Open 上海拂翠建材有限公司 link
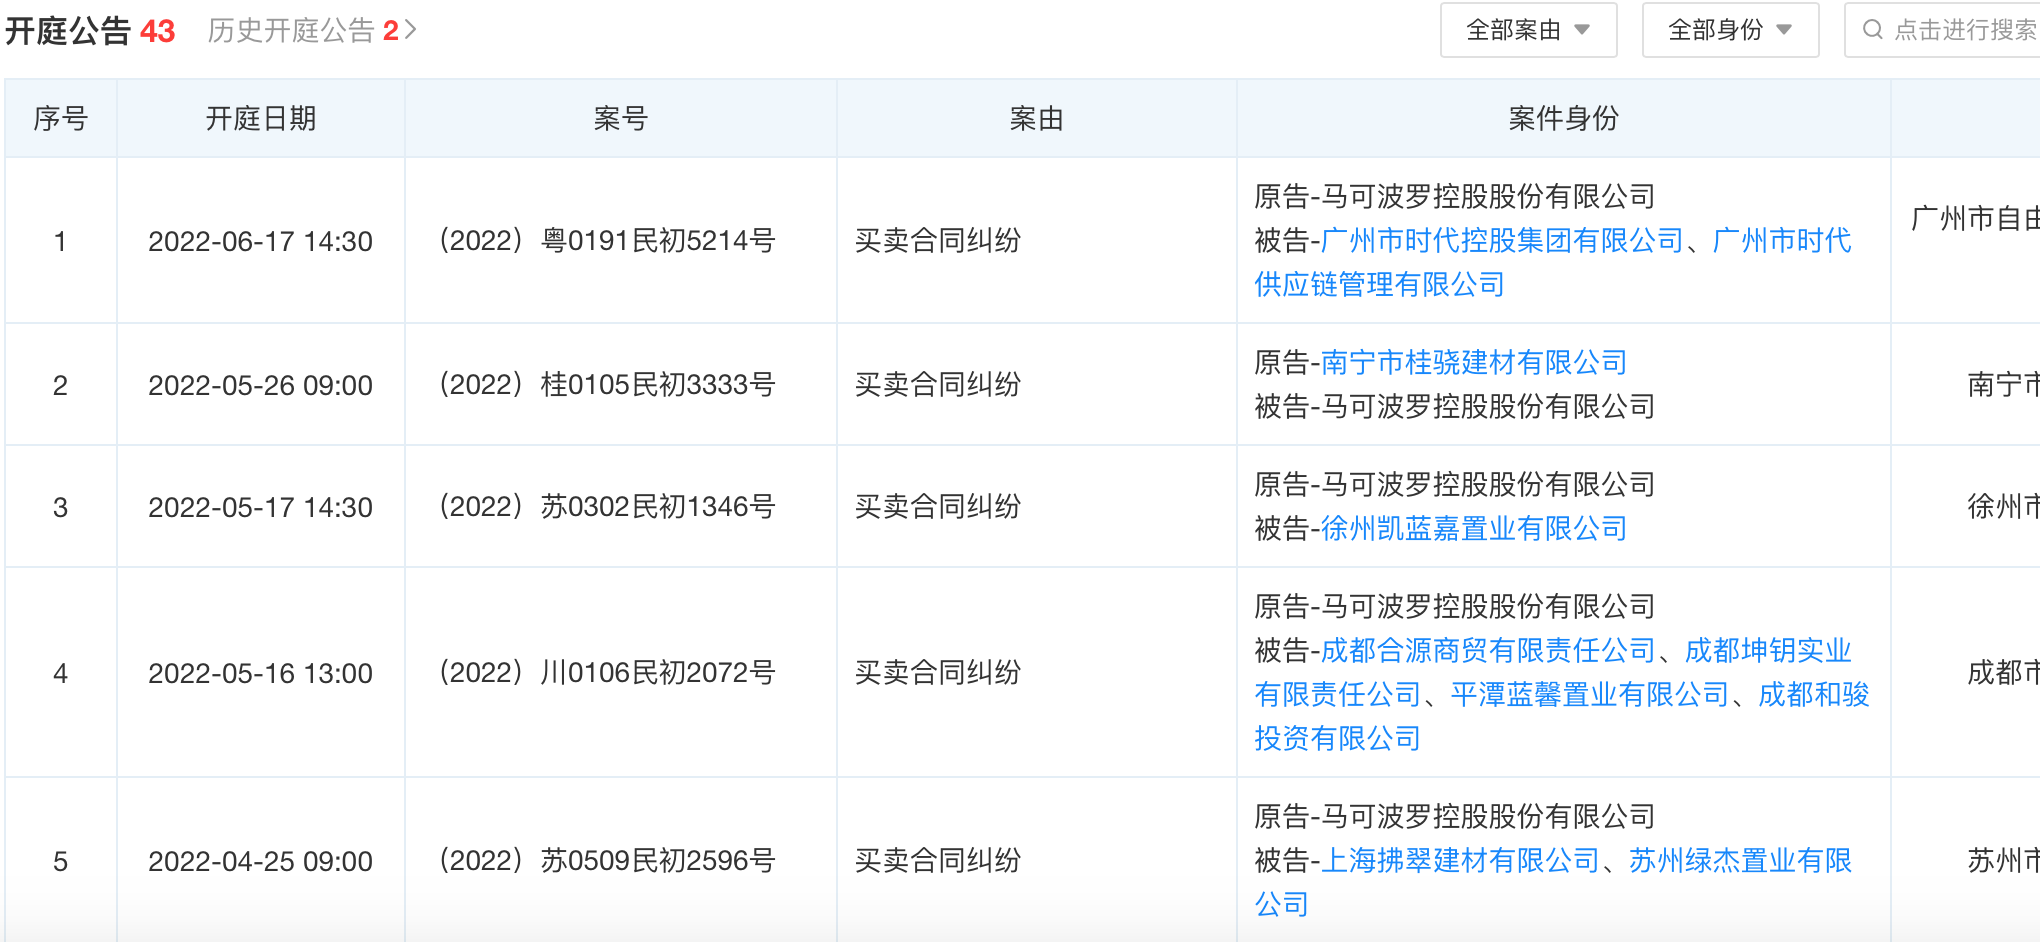 pos(1460,861)
